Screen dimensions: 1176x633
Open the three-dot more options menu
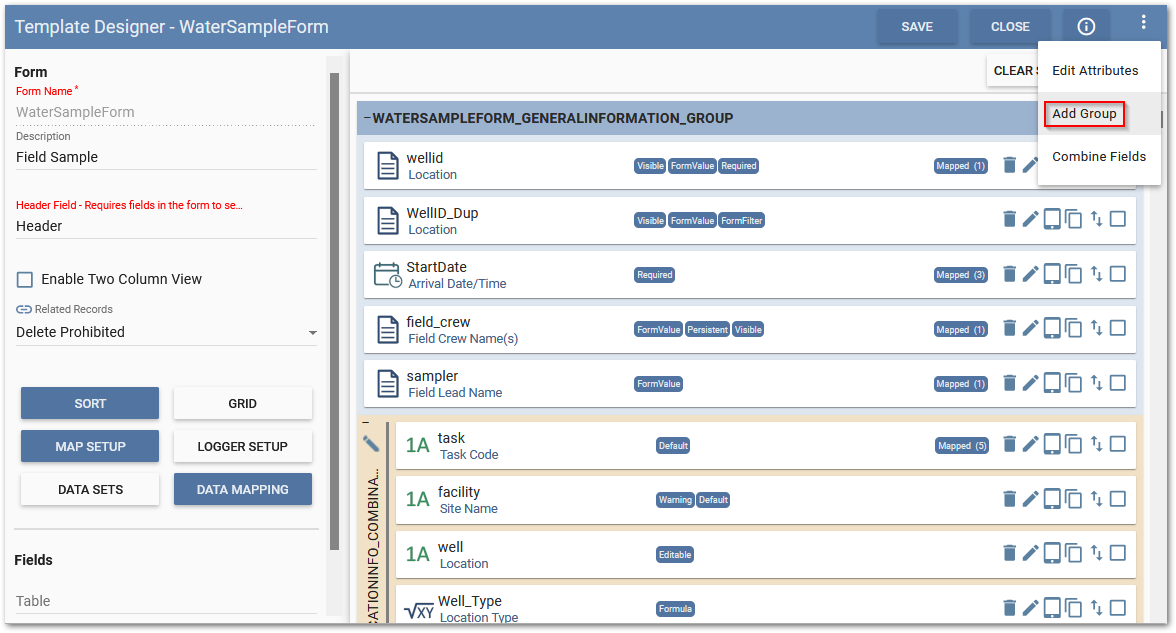pos(1143,23)
